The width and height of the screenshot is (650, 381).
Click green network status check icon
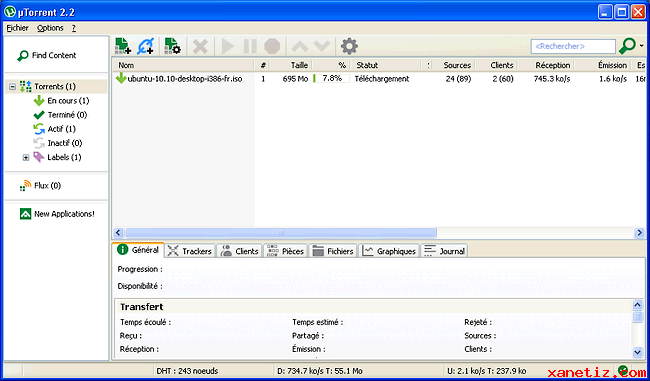coord(622,370)
